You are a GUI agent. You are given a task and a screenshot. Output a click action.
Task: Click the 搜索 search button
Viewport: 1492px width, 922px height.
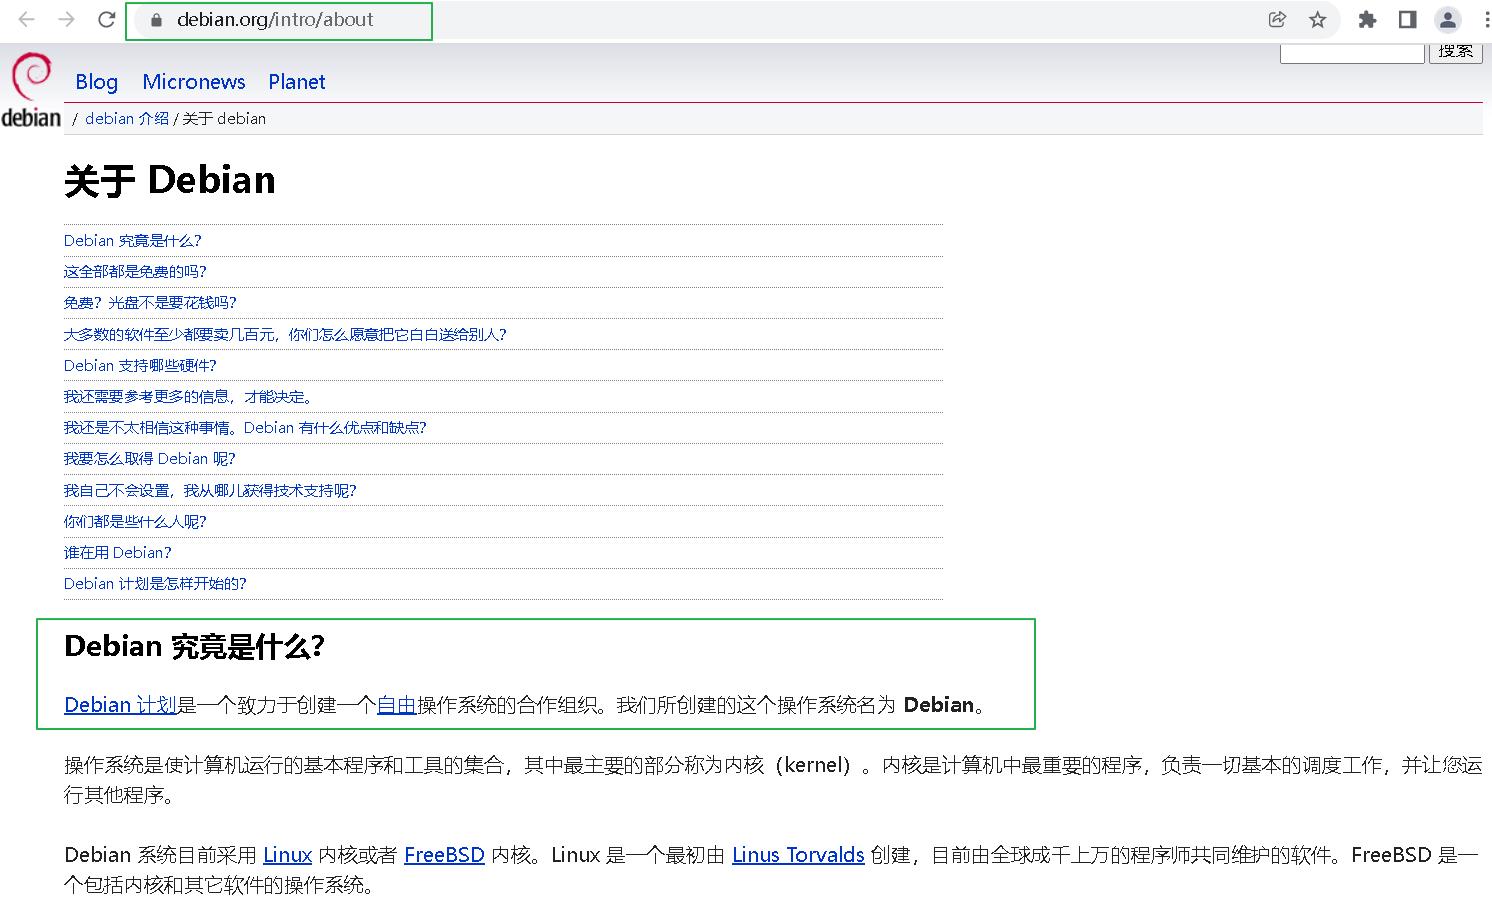[1456, 52]
